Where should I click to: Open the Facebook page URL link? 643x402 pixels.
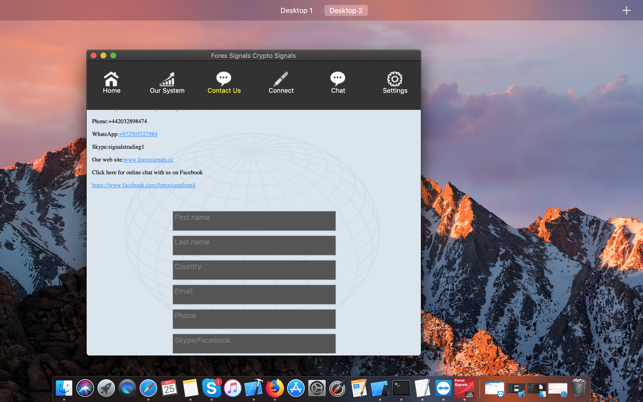click(x=143, y=185)
